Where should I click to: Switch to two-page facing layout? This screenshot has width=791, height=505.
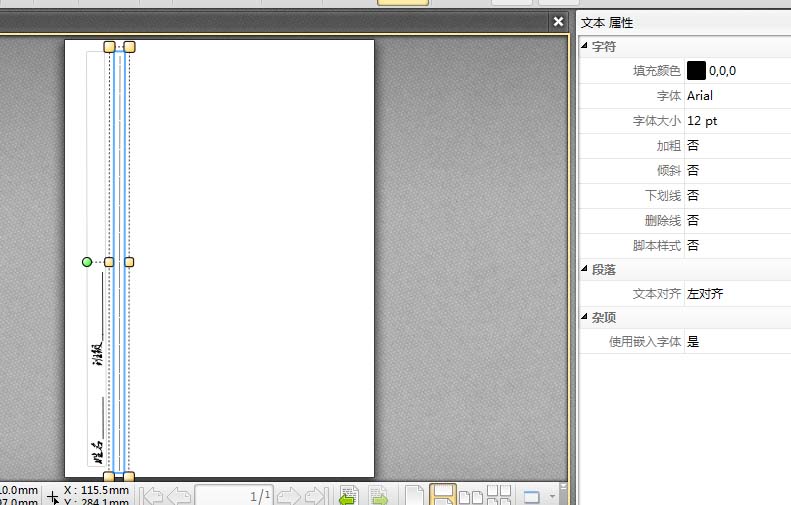(471, 496)
